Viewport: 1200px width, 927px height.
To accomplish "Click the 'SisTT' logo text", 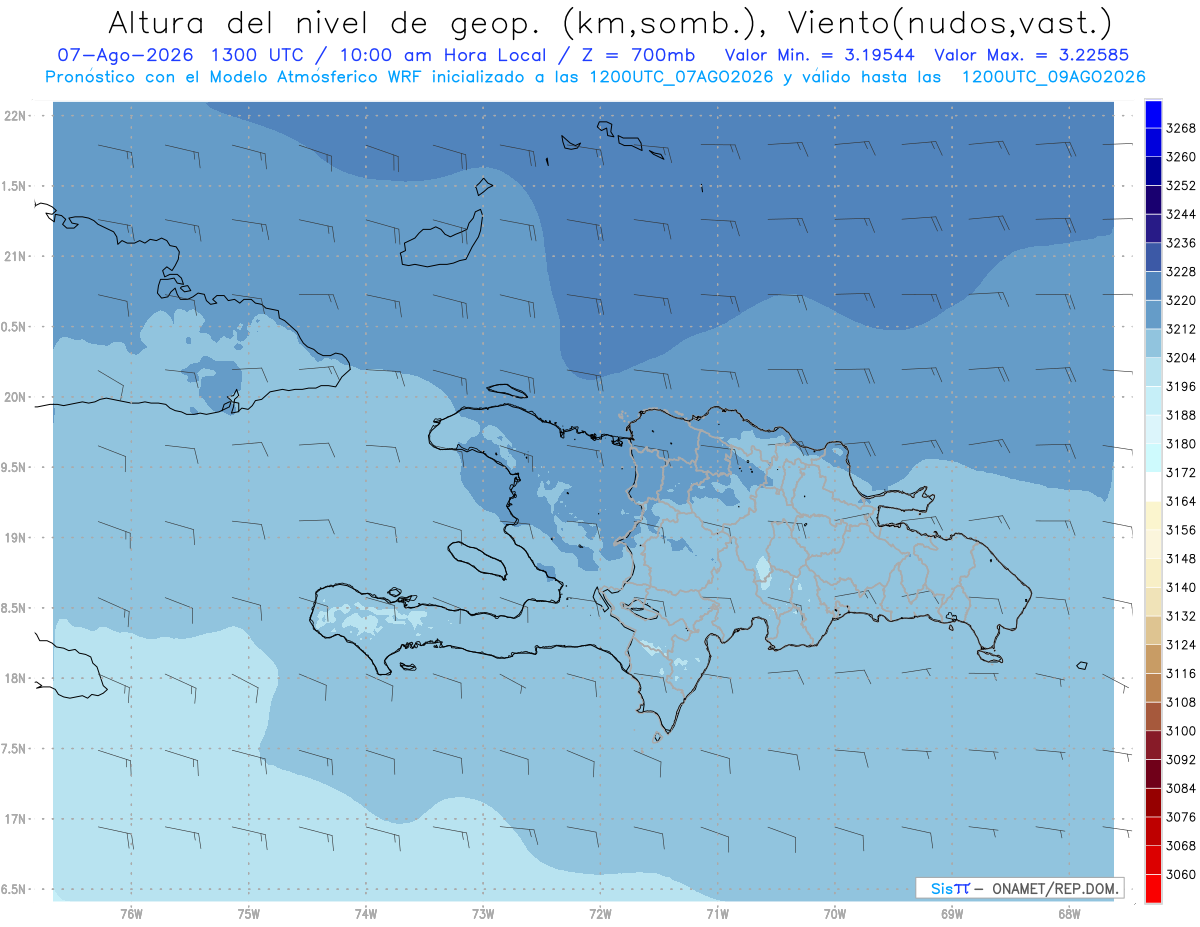I will point(949,888).
